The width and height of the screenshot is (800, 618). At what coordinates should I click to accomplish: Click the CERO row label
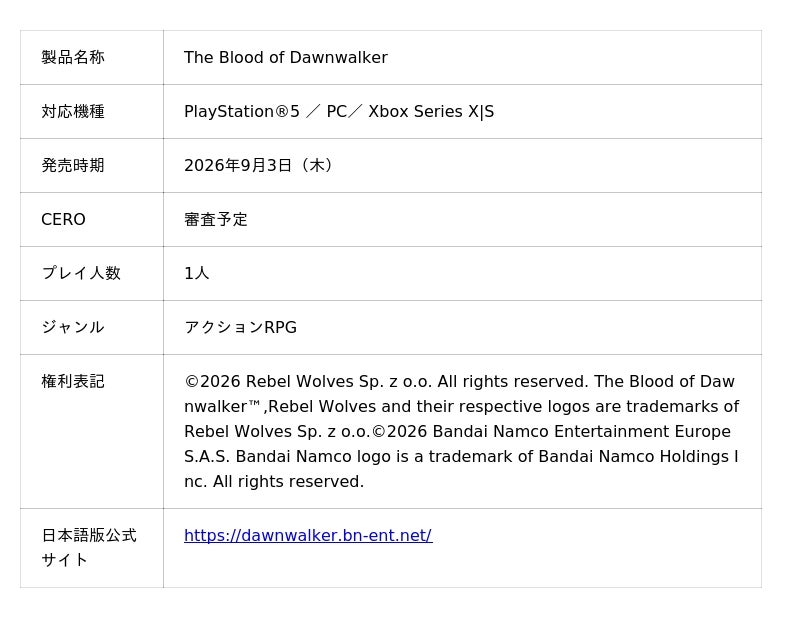click(63, 220)
